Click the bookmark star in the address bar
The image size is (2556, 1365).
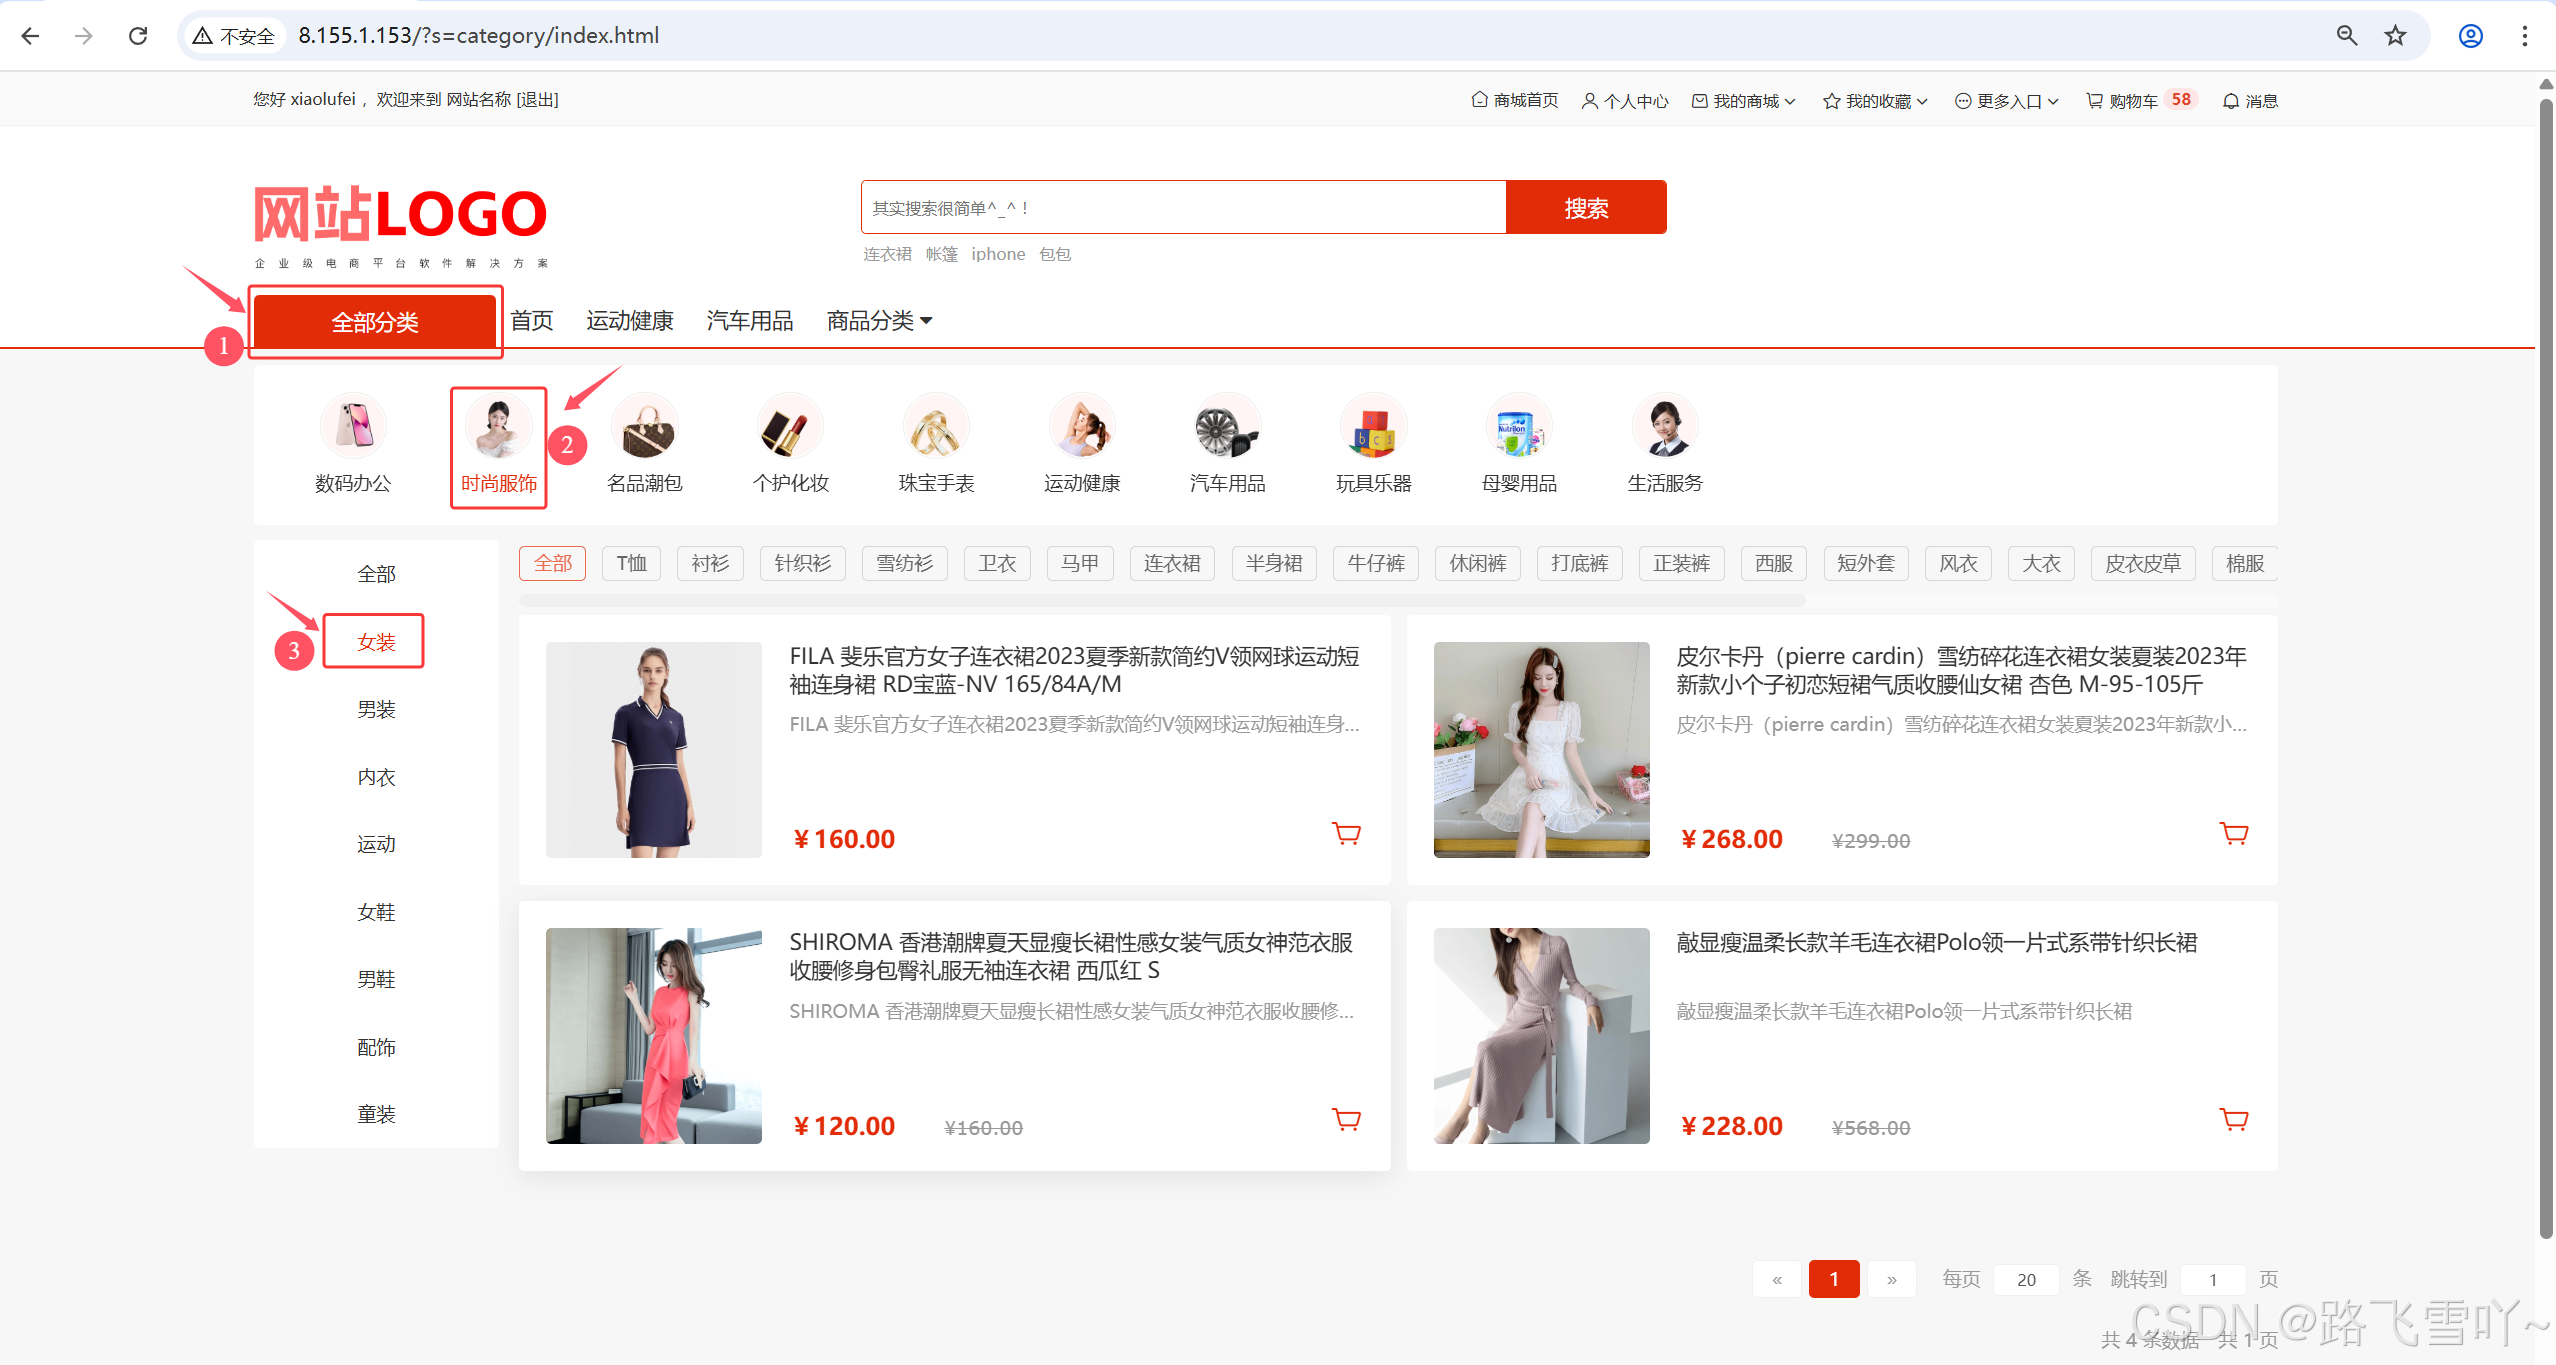[2395, 36]
